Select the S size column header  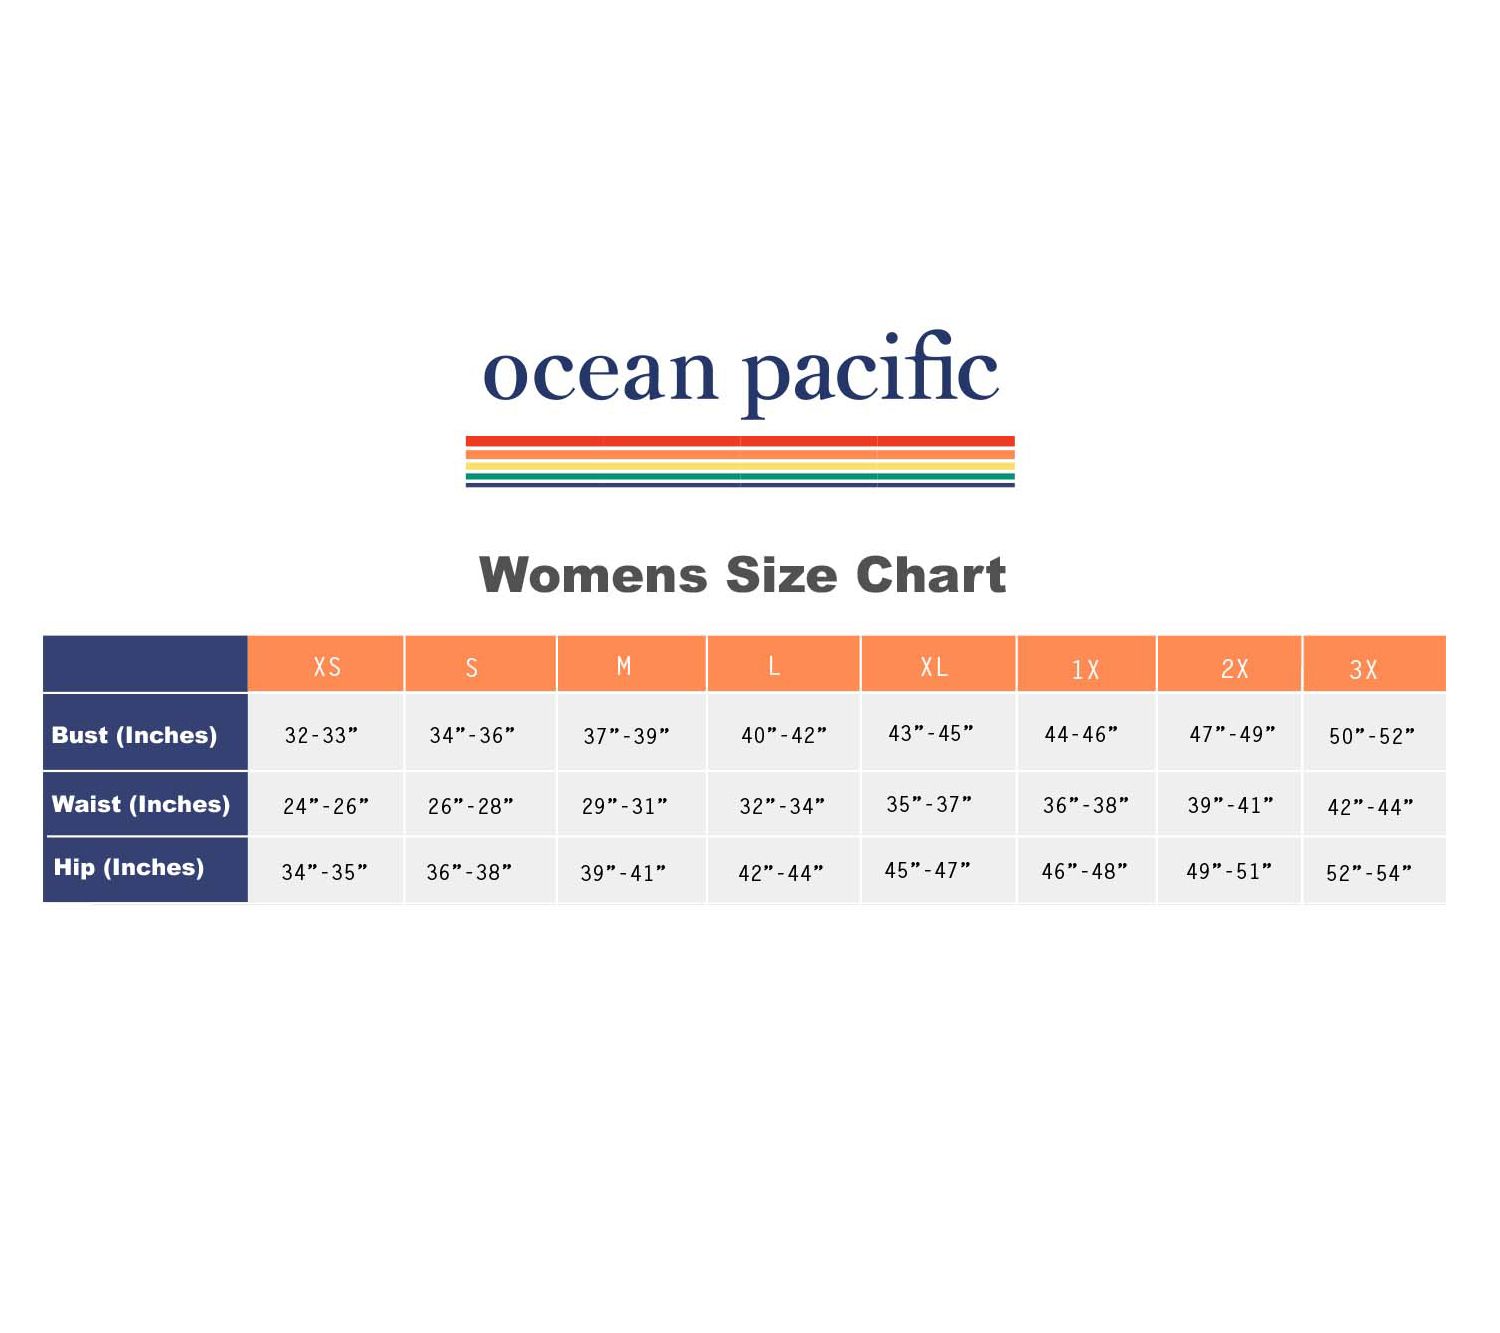472,667
